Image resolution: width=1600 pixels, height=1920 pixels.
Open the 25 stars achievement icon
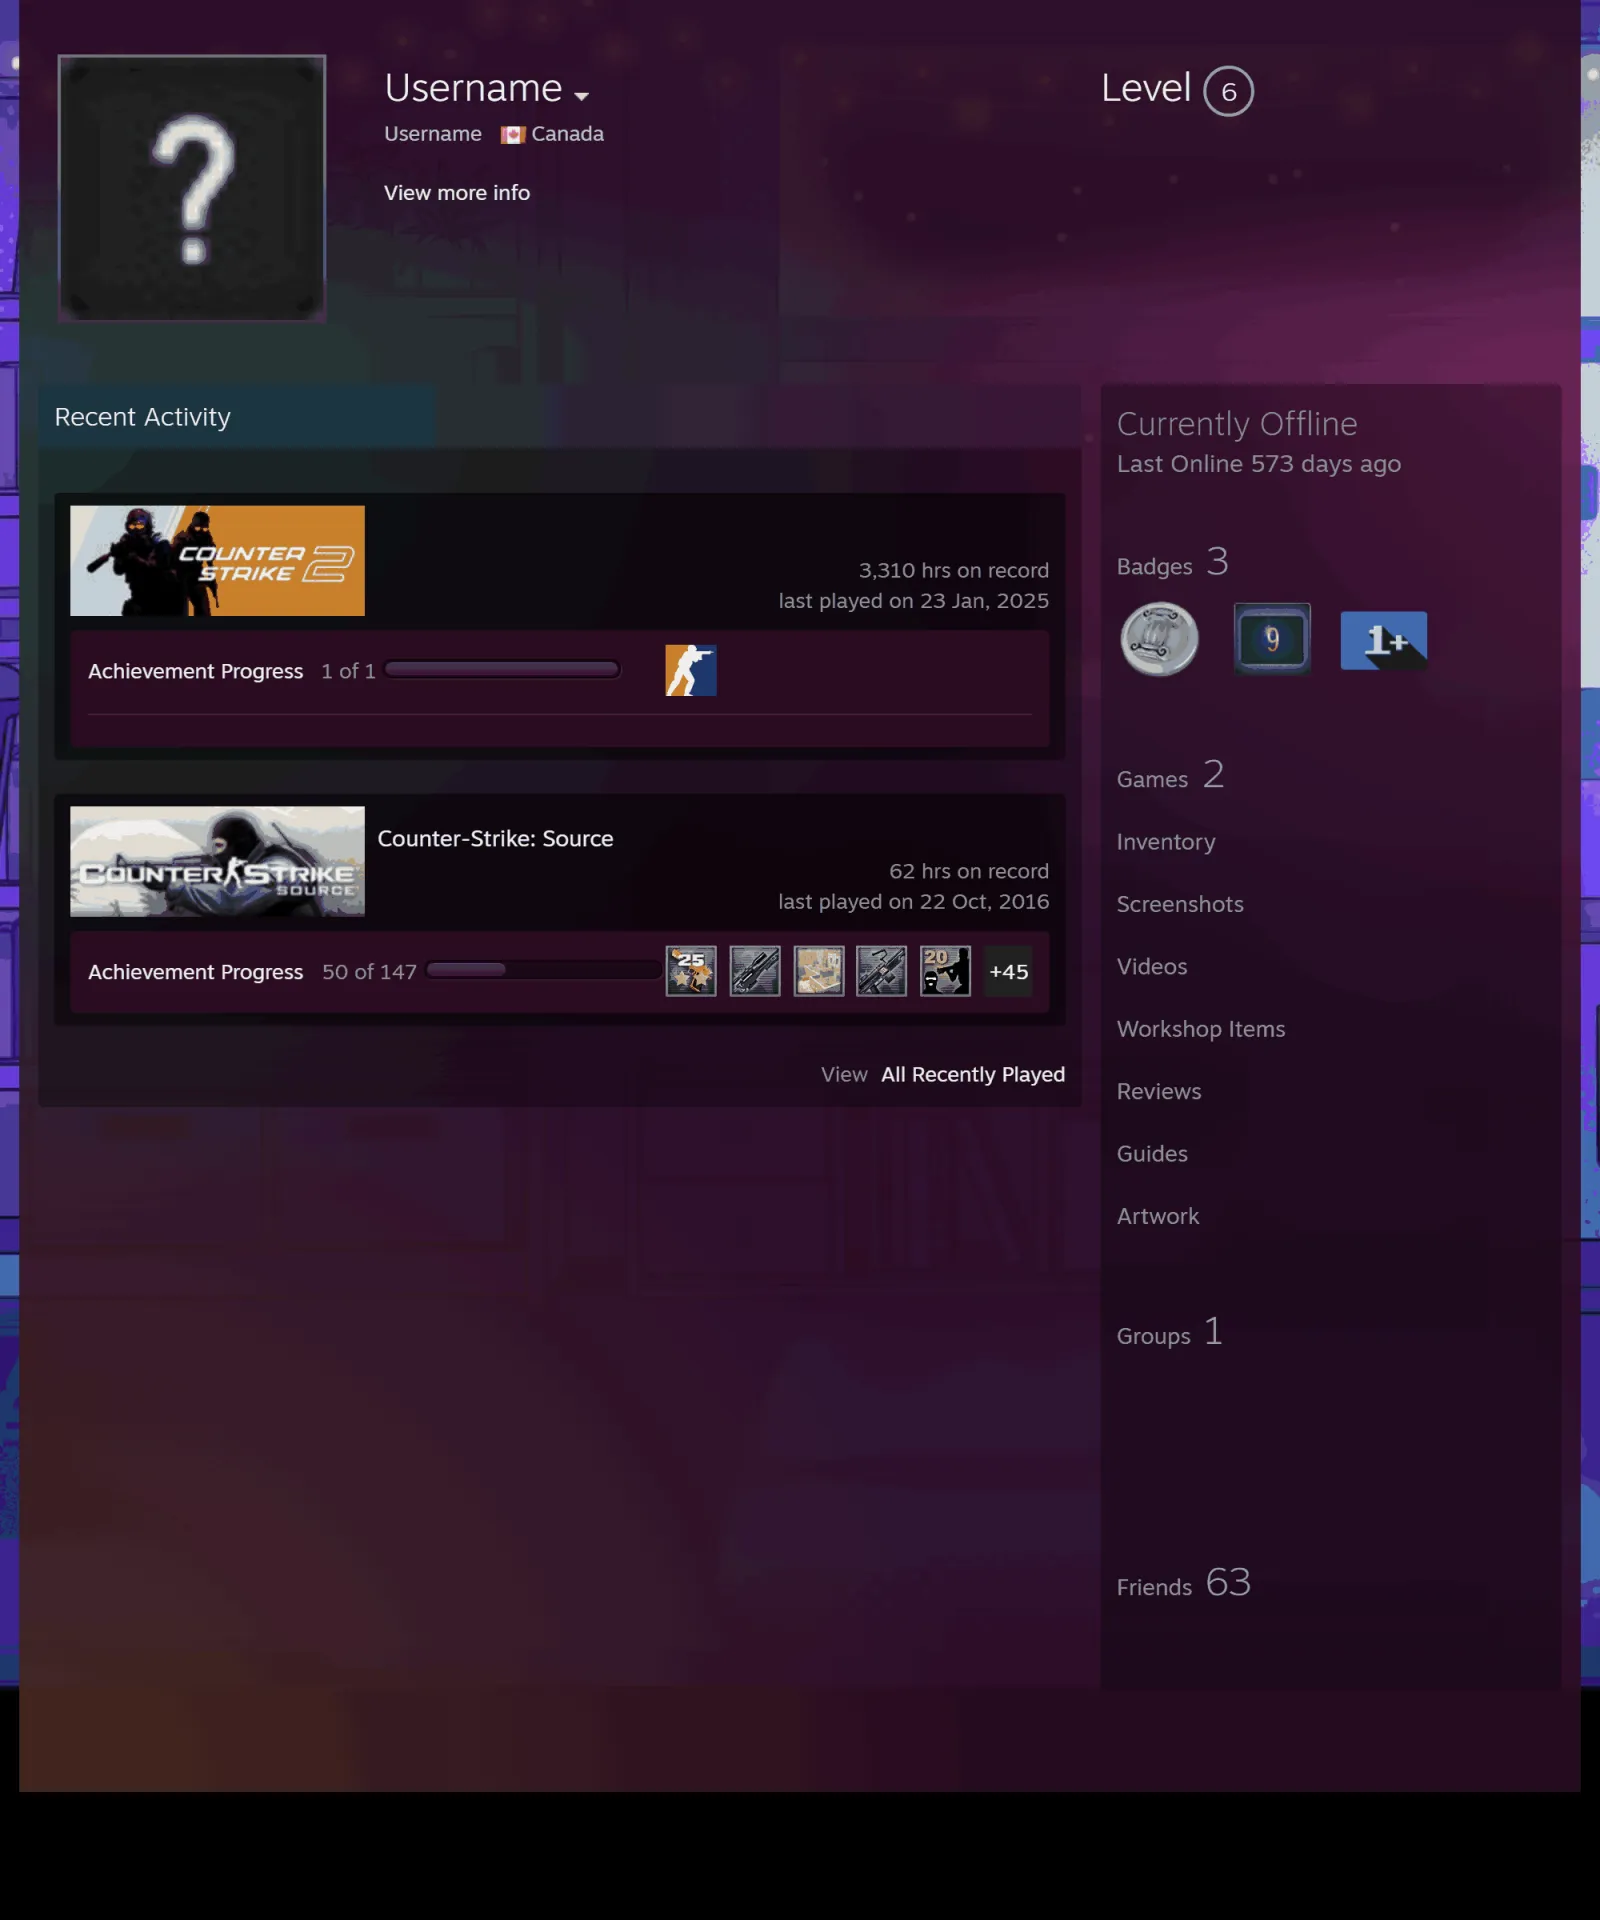[691, 971]
